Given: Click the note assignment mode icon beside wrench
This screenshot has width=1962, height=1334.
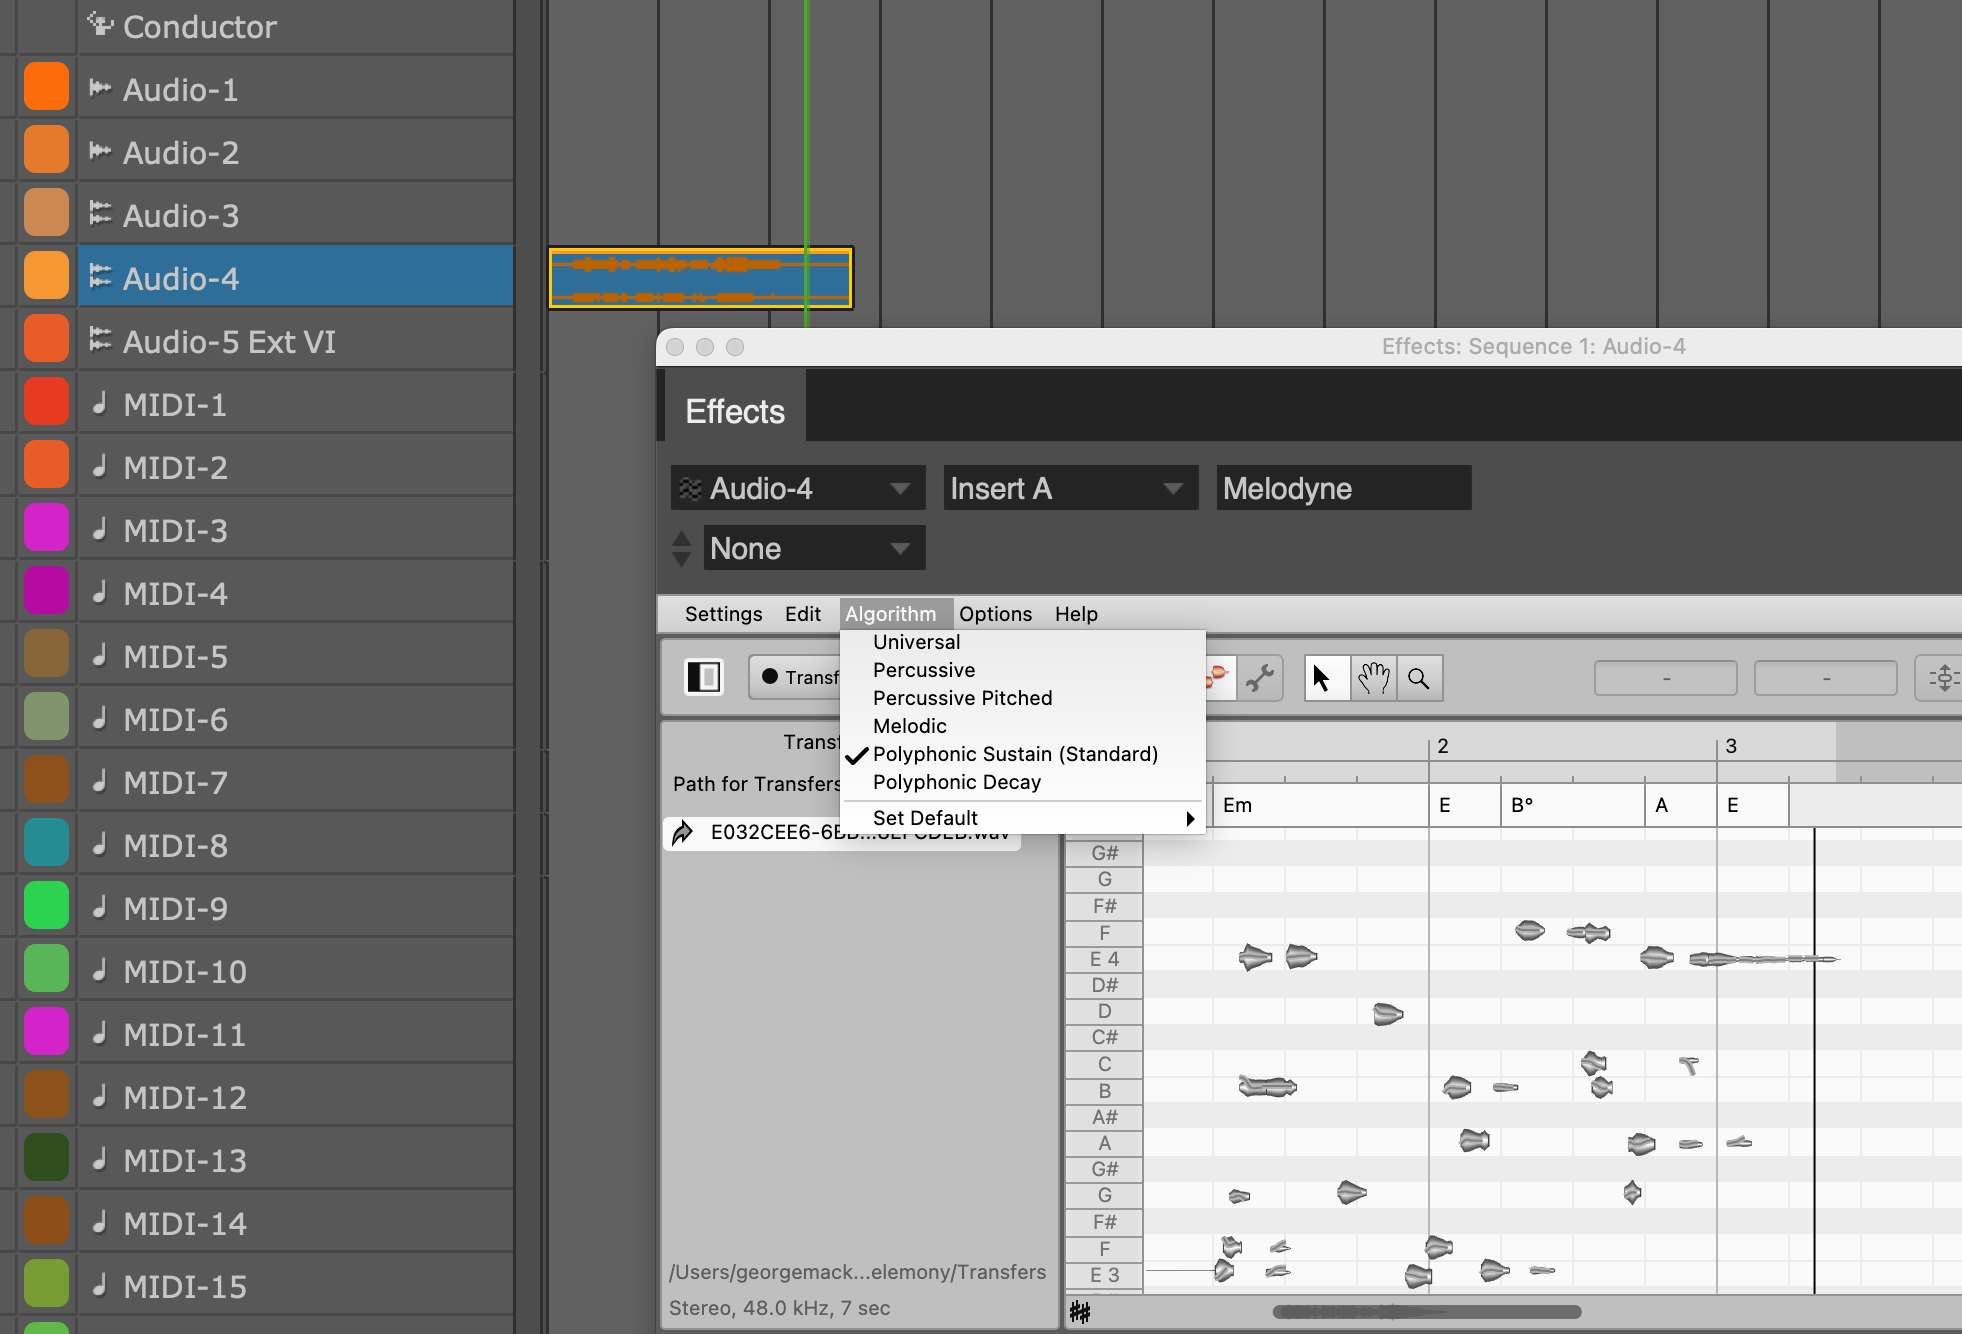Looking at the screenshot, I should click(x=1219, y=678).
